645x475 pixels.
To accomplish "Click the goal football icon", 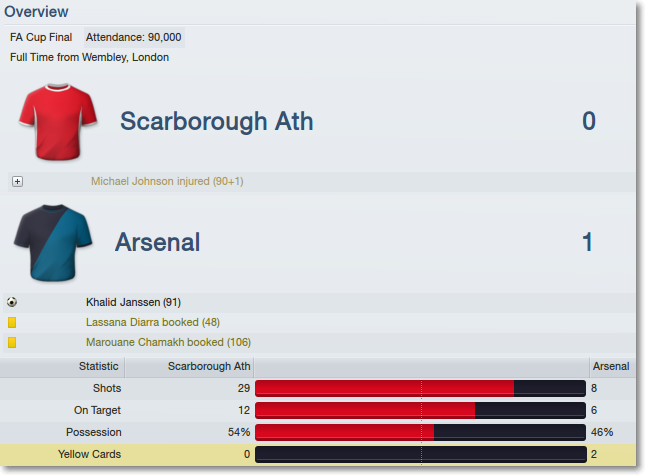I will tap(12, 302).
